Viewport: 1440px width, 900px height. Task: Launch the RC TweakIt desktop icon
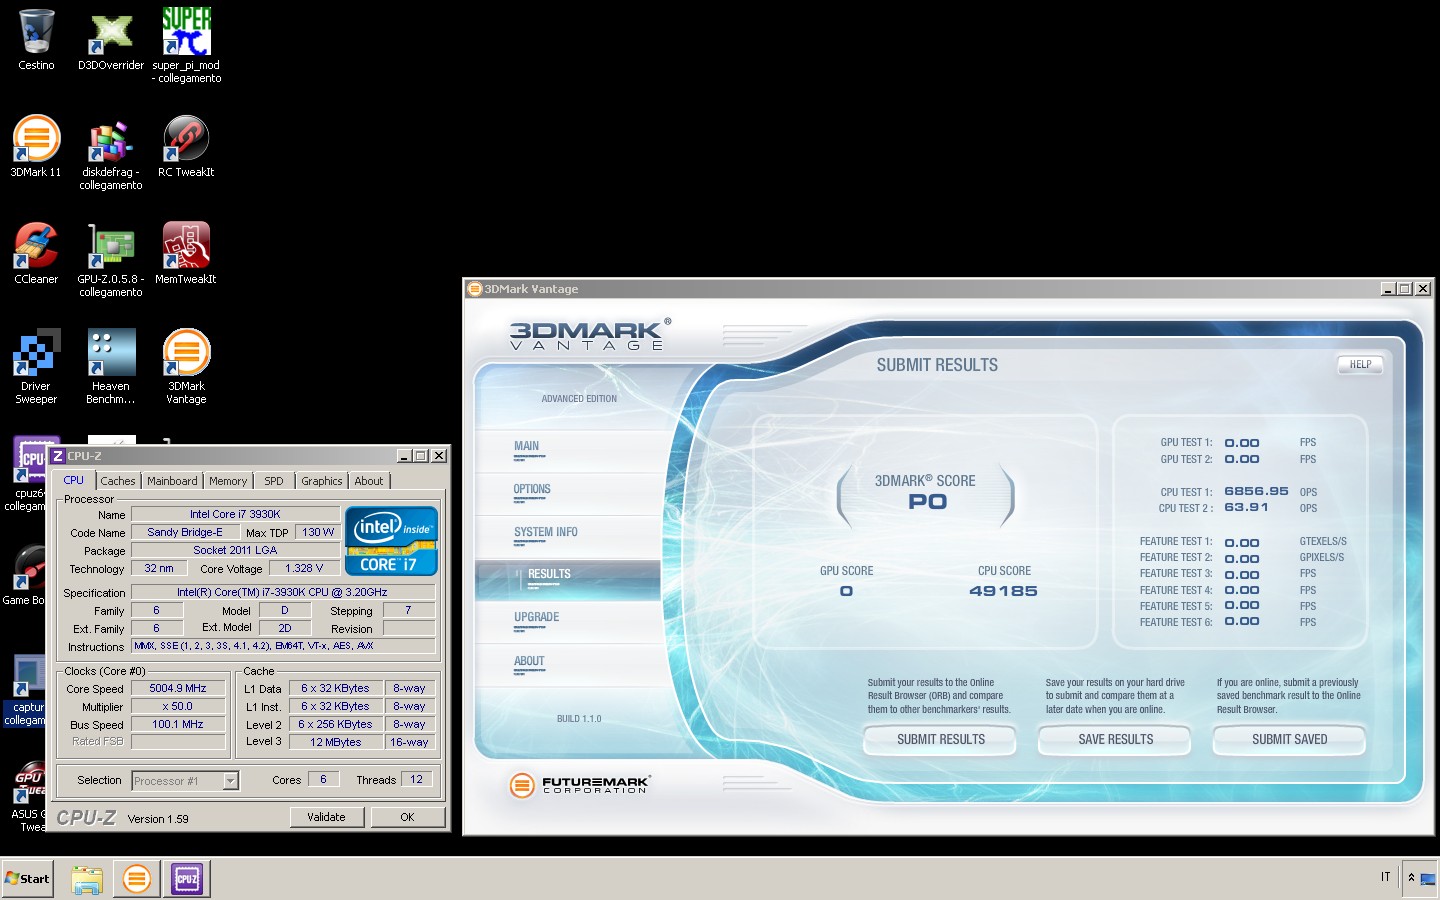(186, 138)
